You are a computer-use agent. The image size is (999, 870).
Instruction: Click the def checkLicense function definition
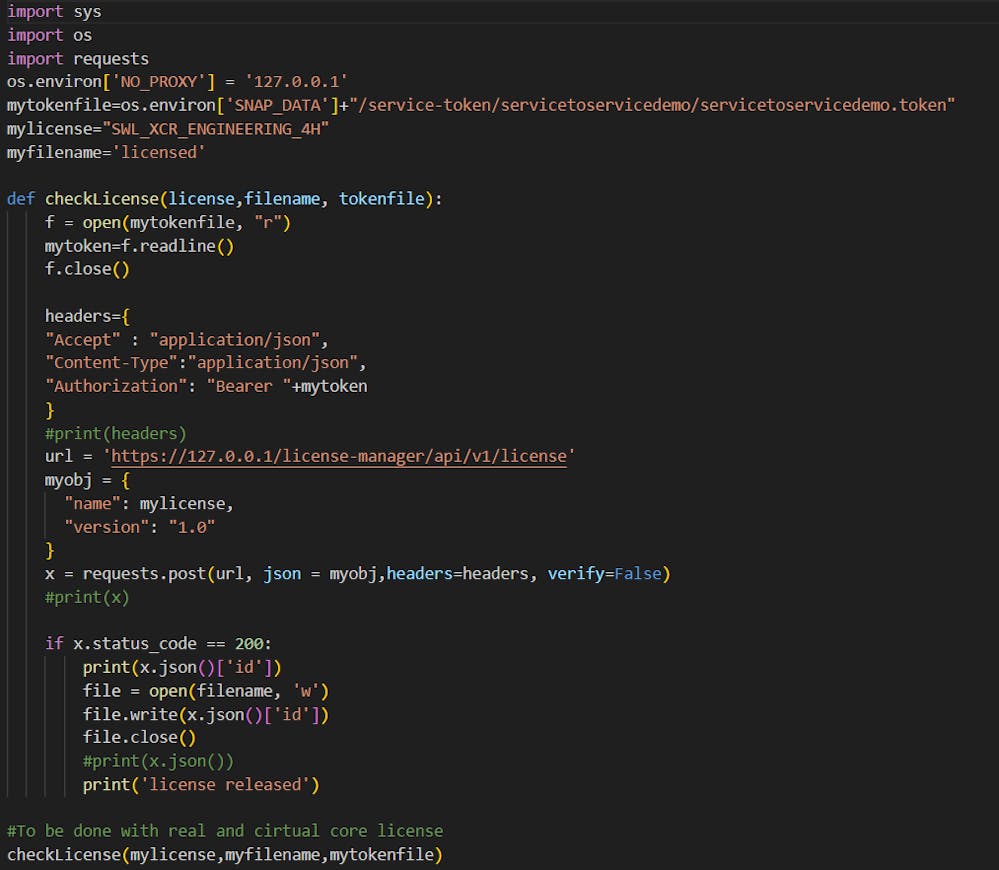pos(224,199)
